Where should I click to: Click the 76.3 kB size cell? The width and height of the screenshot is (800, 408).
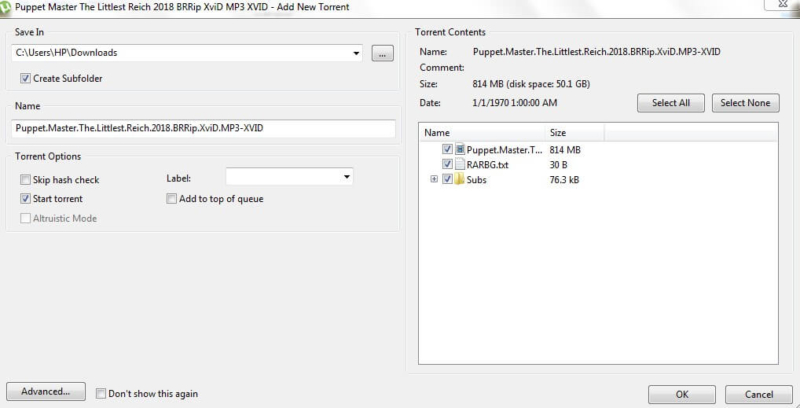[x=564, y=180]
